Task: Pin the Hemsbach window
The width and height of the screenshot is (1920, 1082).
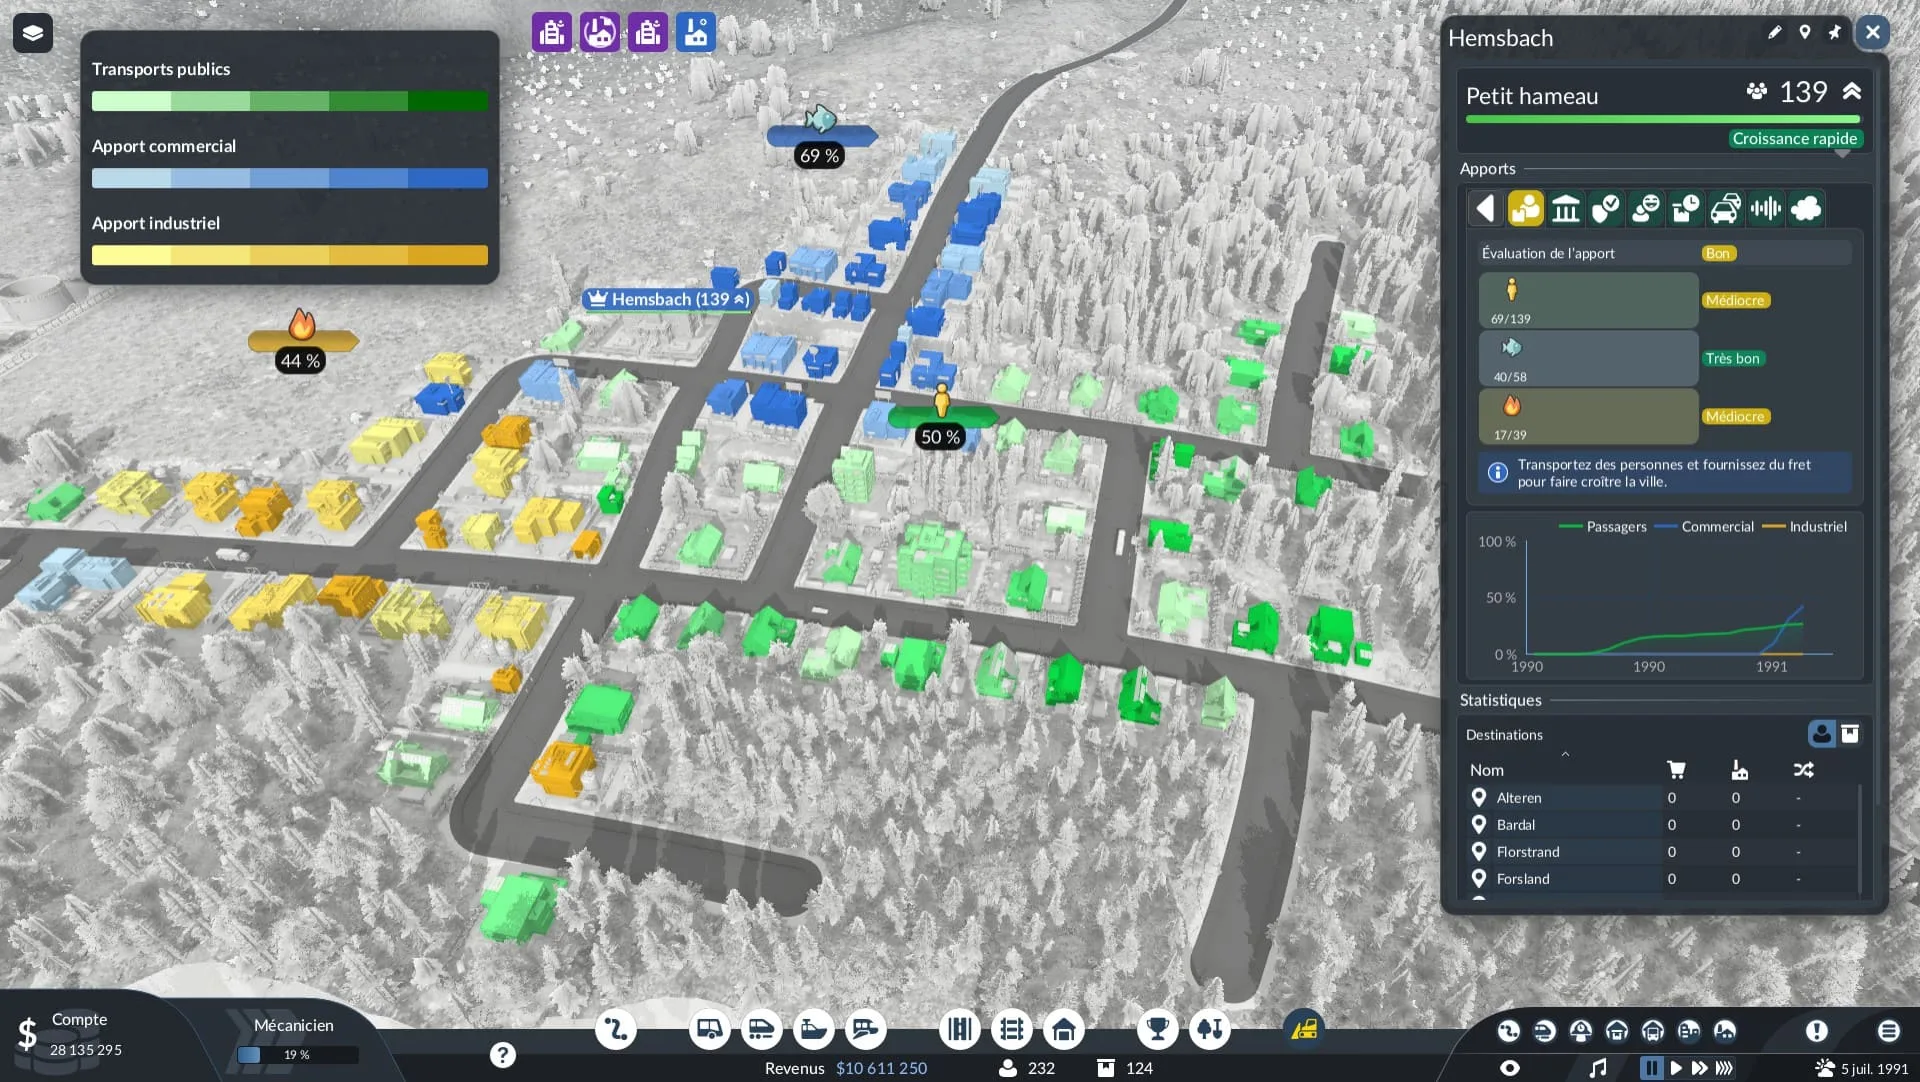Action: 1835,33
